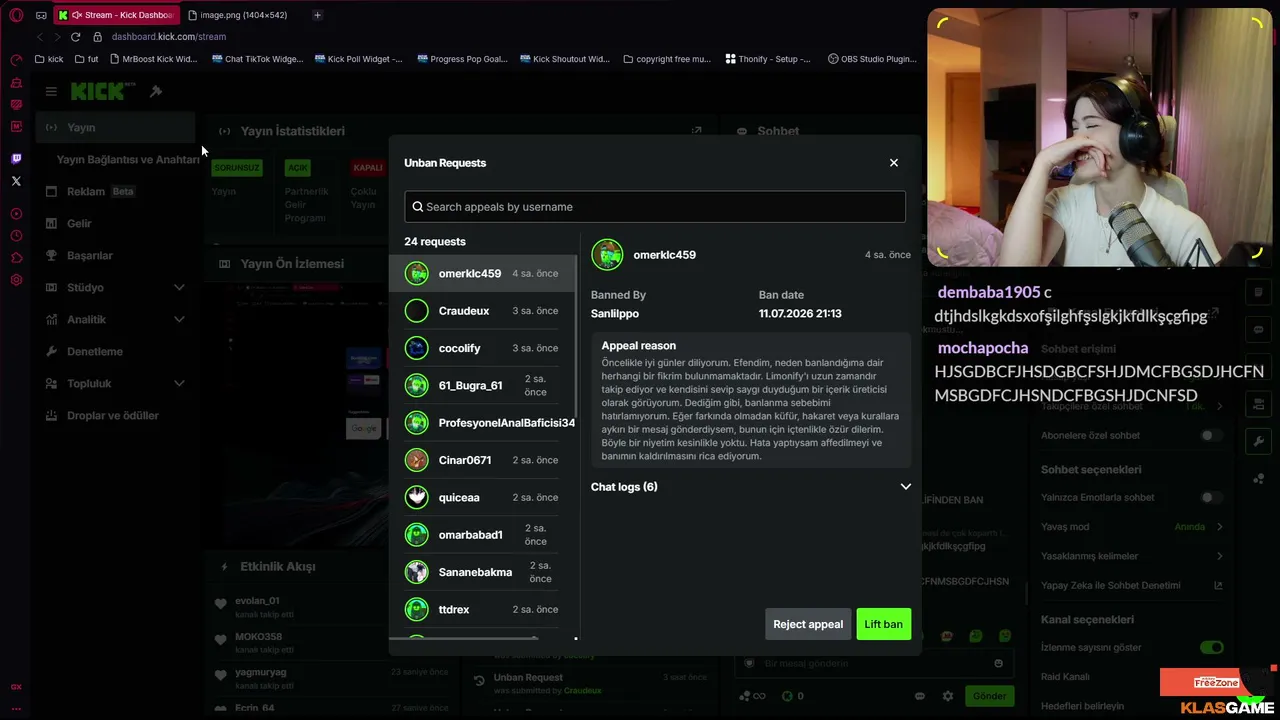Open Yavaş mod options
This screenshot has width=1280, height=720.
(1132, 526)
